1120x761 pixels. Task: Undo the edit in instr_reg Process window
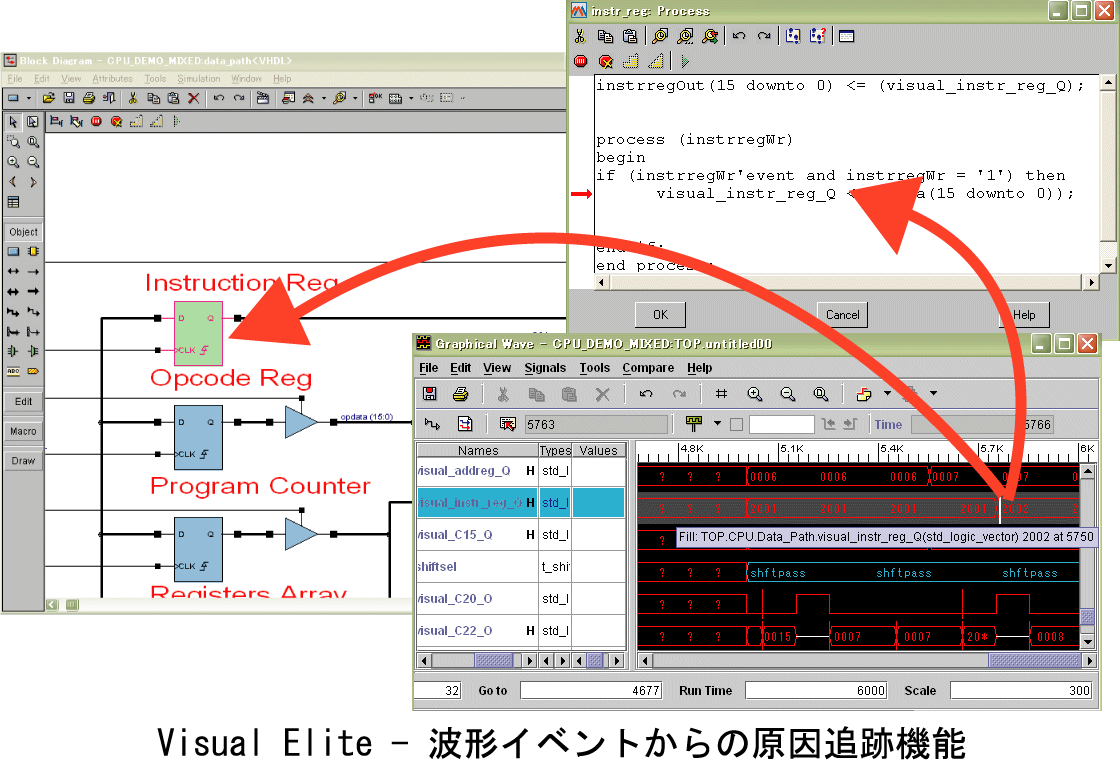coord(739,36)
